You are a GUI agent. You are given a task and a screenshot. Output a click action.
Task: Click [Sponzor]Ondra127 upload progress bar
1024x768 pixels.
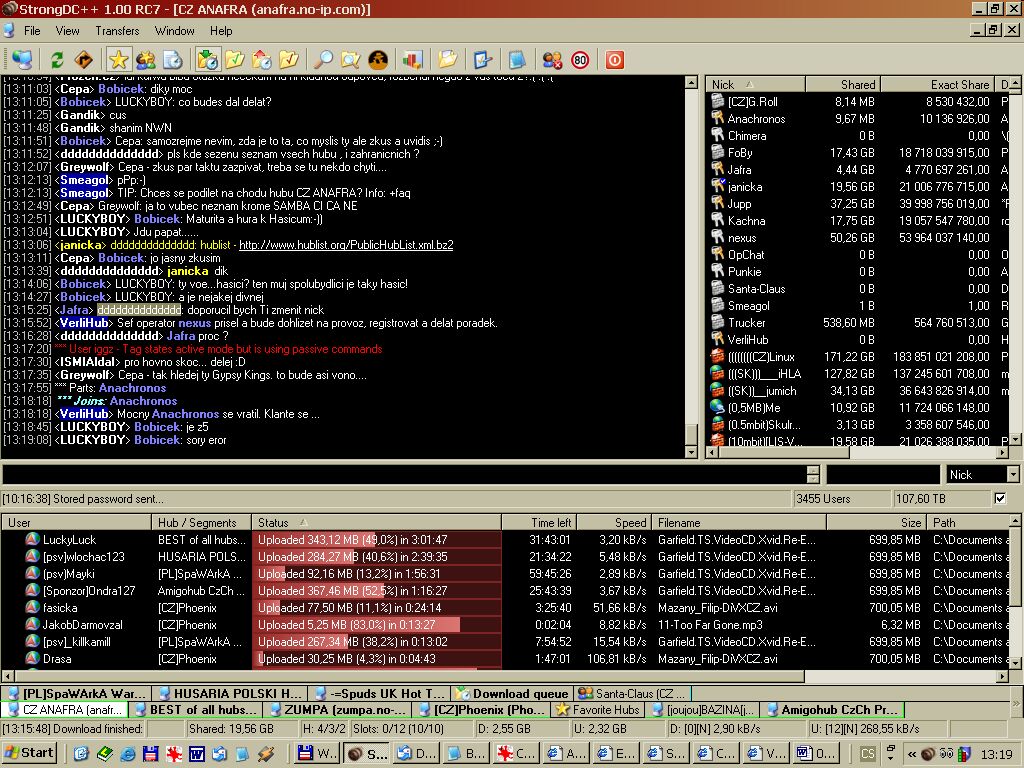376,591
